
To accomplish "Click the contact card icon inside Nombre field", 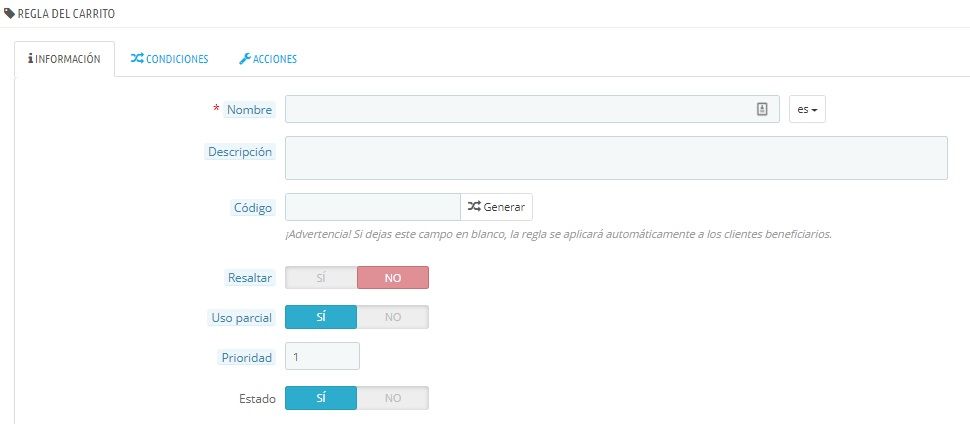I will click(762, 109).
